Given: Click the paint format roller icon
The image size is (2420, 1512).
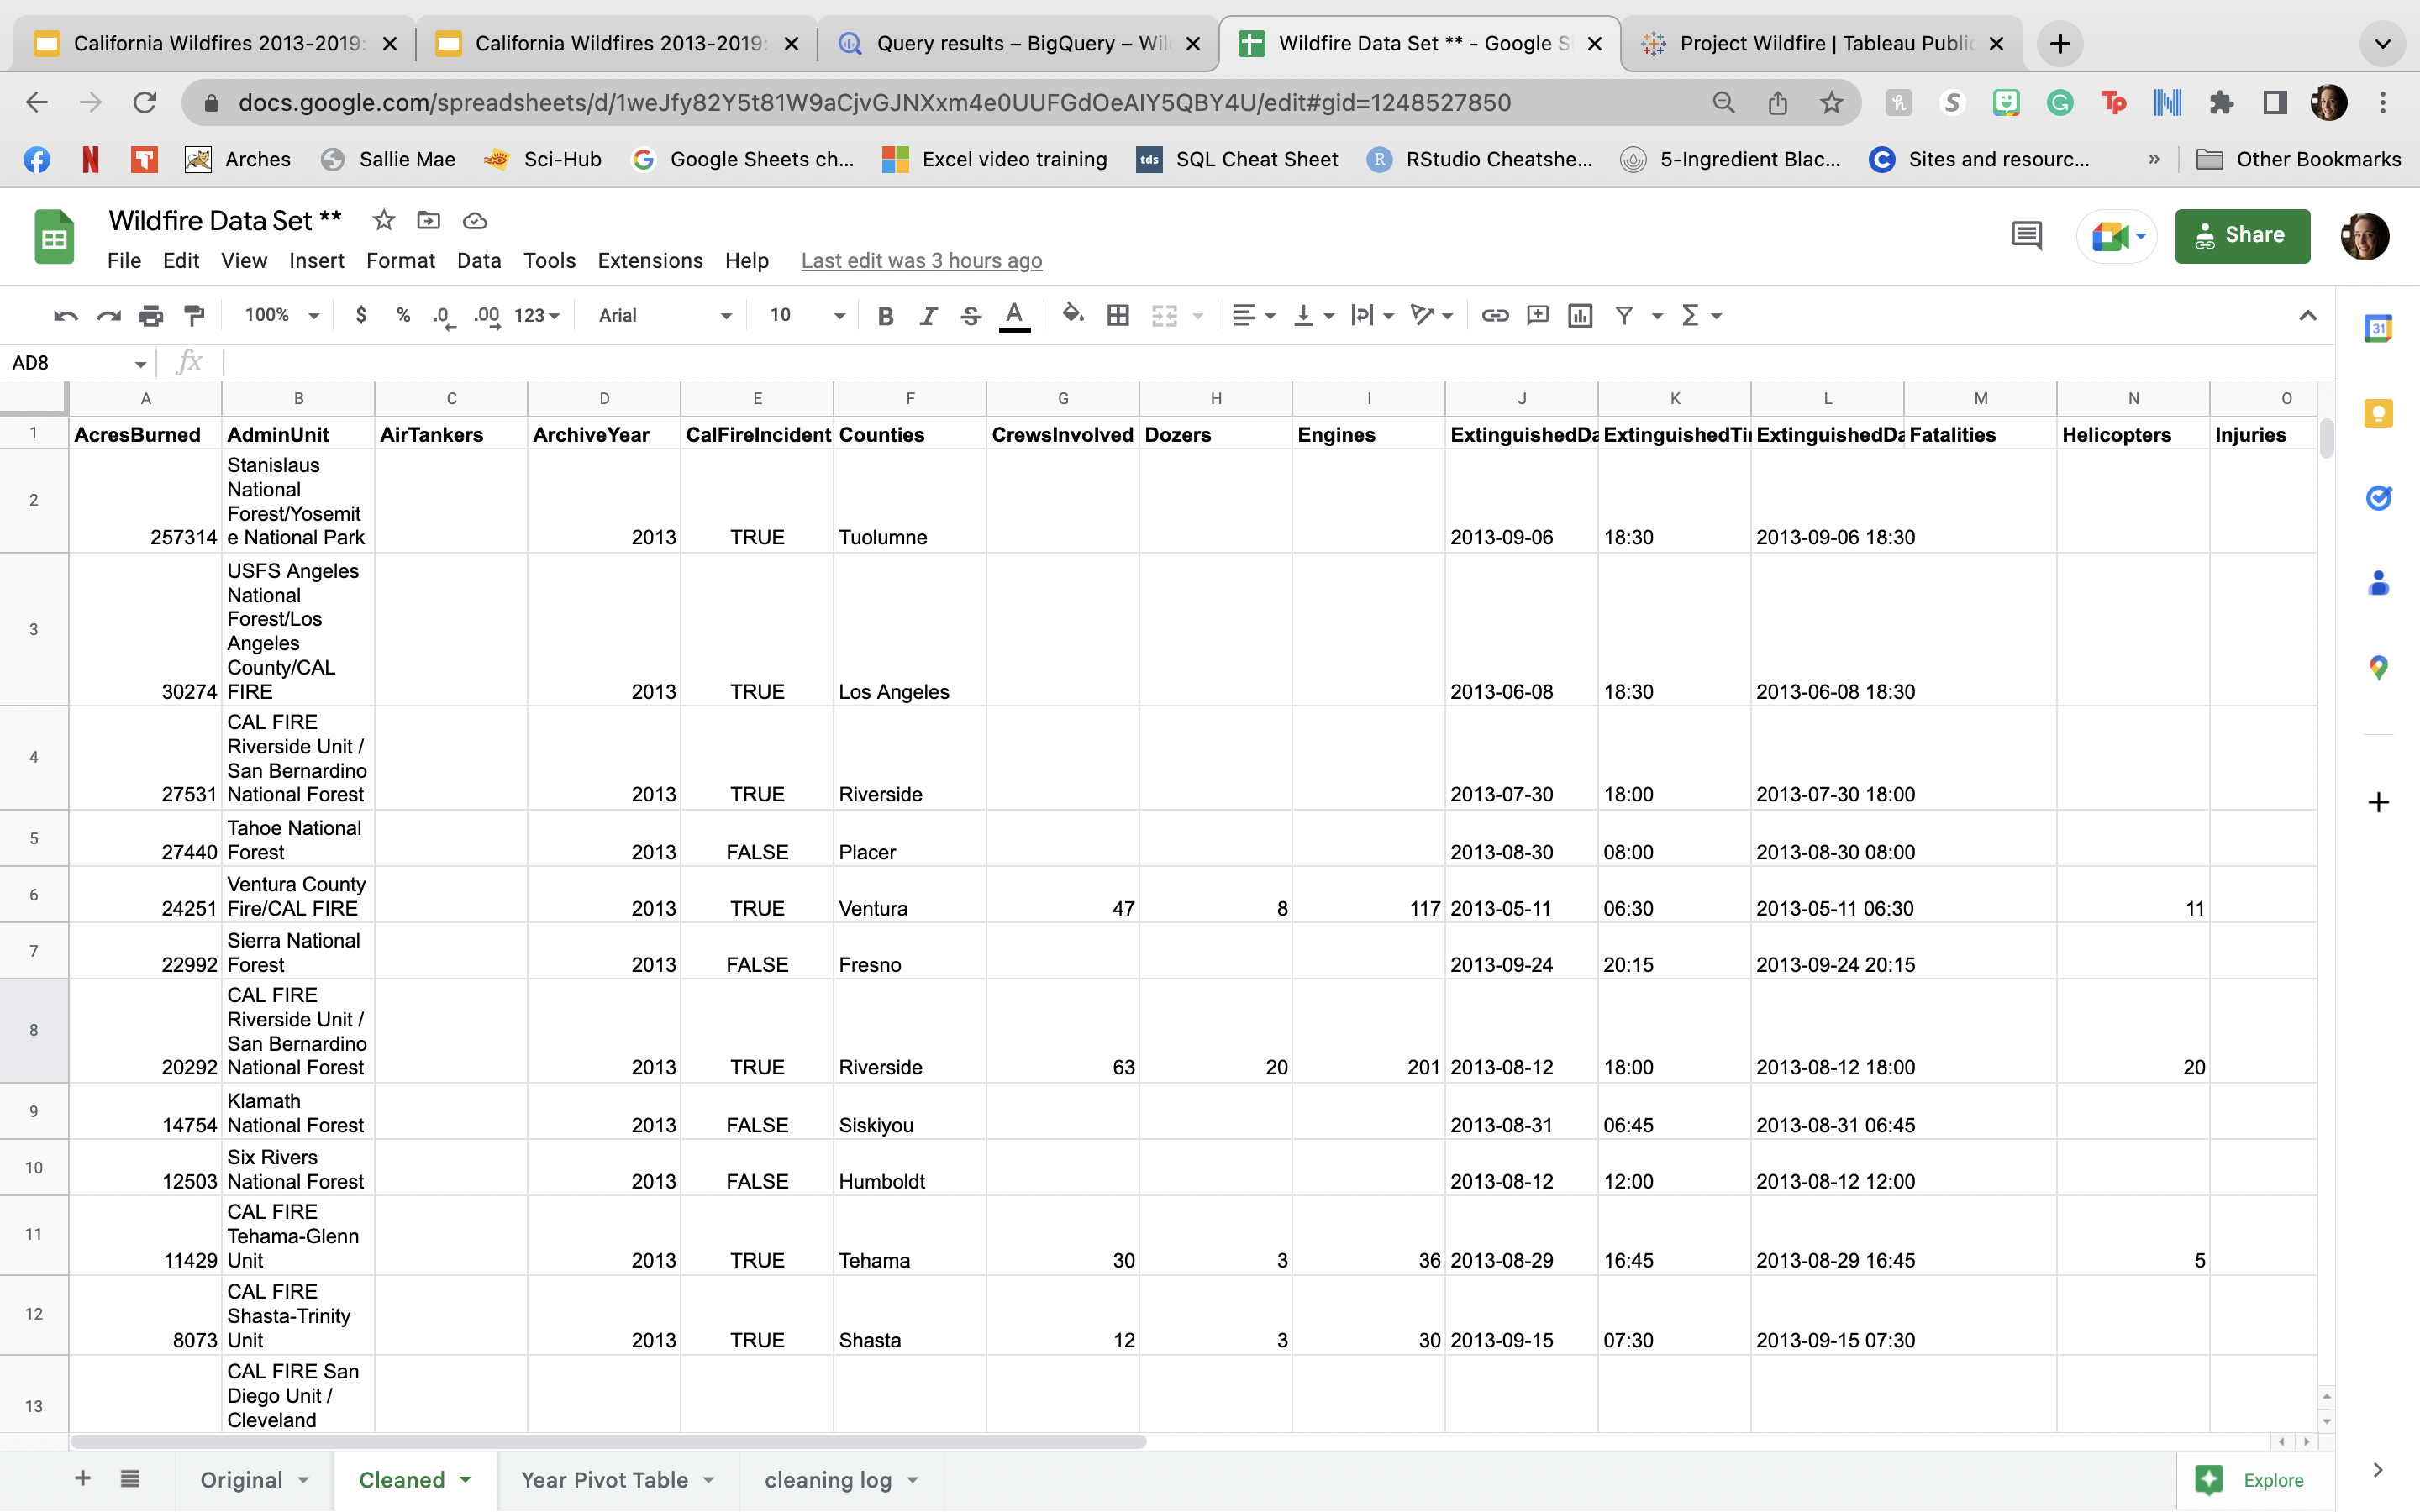Looking at the screenshot, I should 194,316.
